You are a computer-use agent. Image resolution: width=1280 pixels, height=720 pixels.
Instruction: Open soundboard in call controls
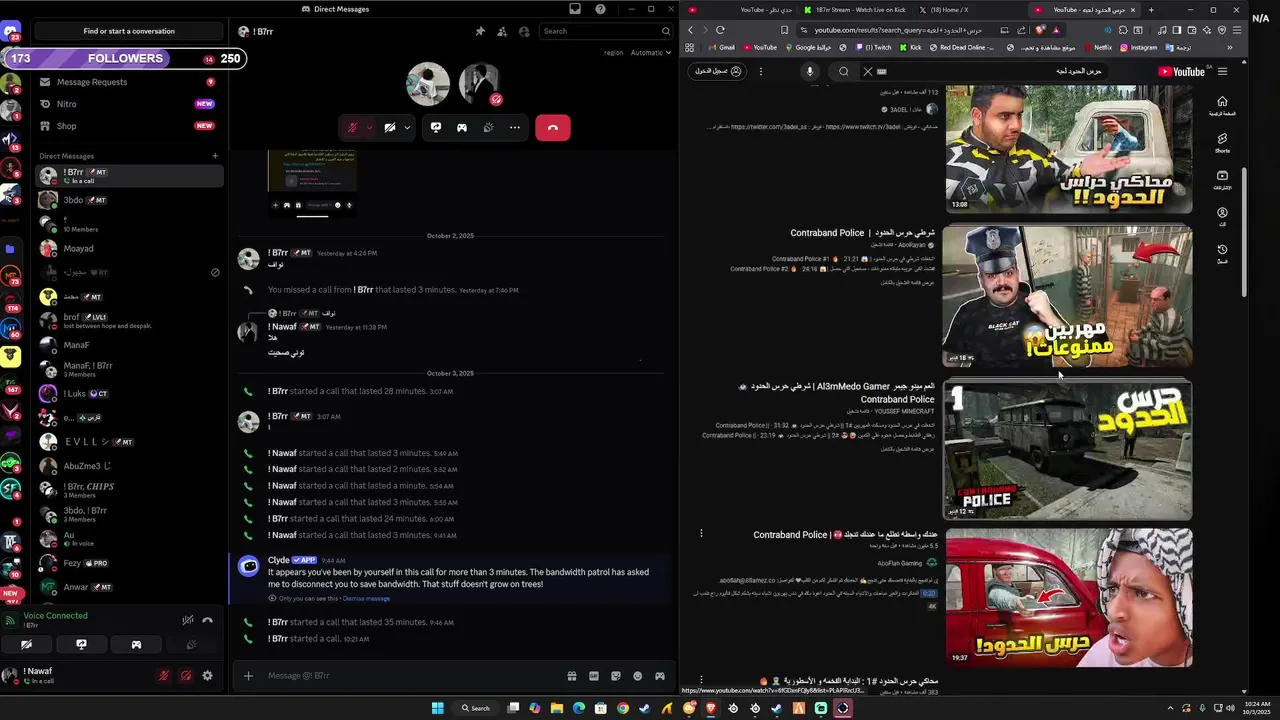tap(488, 128)
